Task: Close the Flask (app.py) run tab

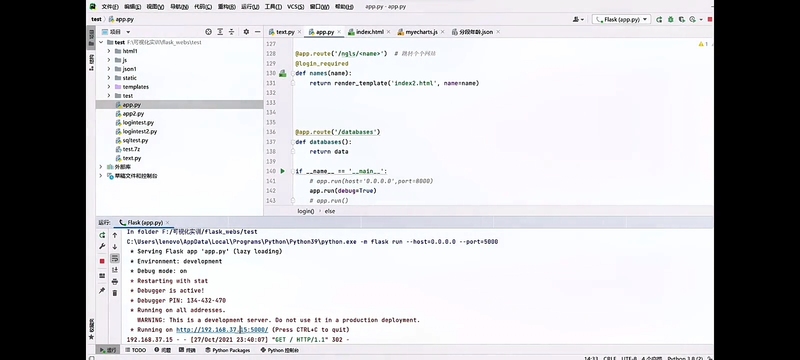Action: [167, 222]
